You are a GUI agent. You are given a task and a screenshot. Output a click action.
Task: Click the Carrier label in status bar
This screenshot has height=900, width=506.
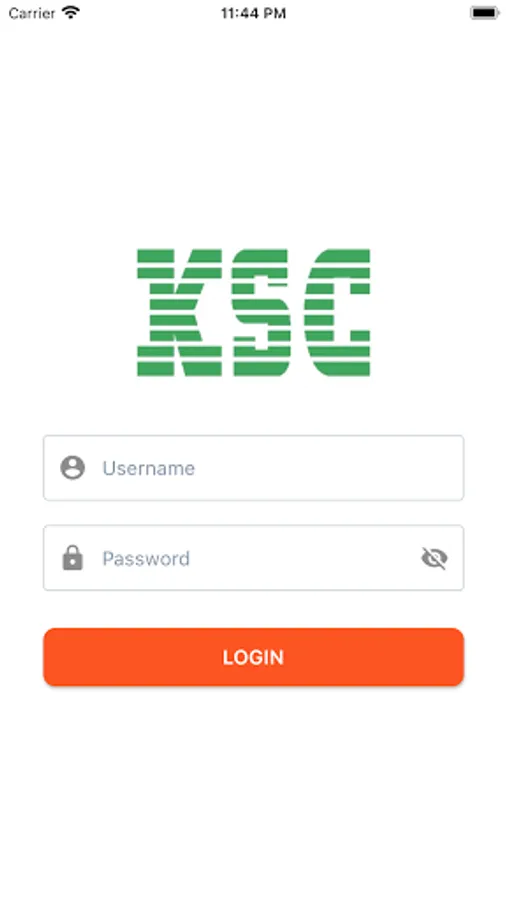32,13
